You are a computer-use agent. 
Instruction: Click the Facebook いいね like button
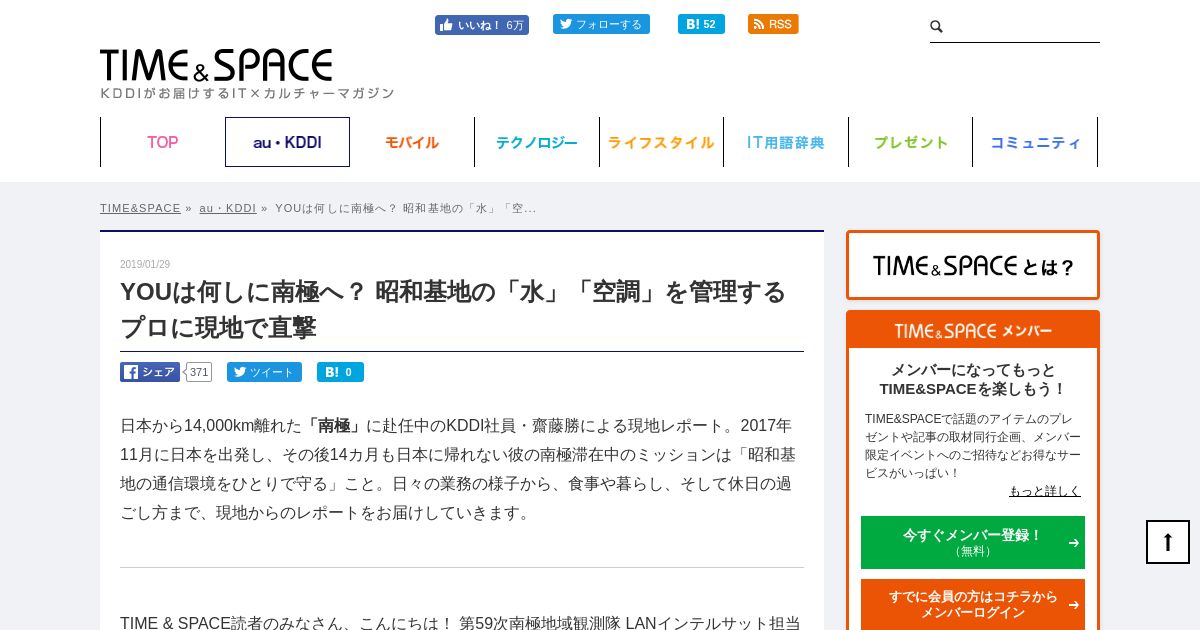(482, 25)
